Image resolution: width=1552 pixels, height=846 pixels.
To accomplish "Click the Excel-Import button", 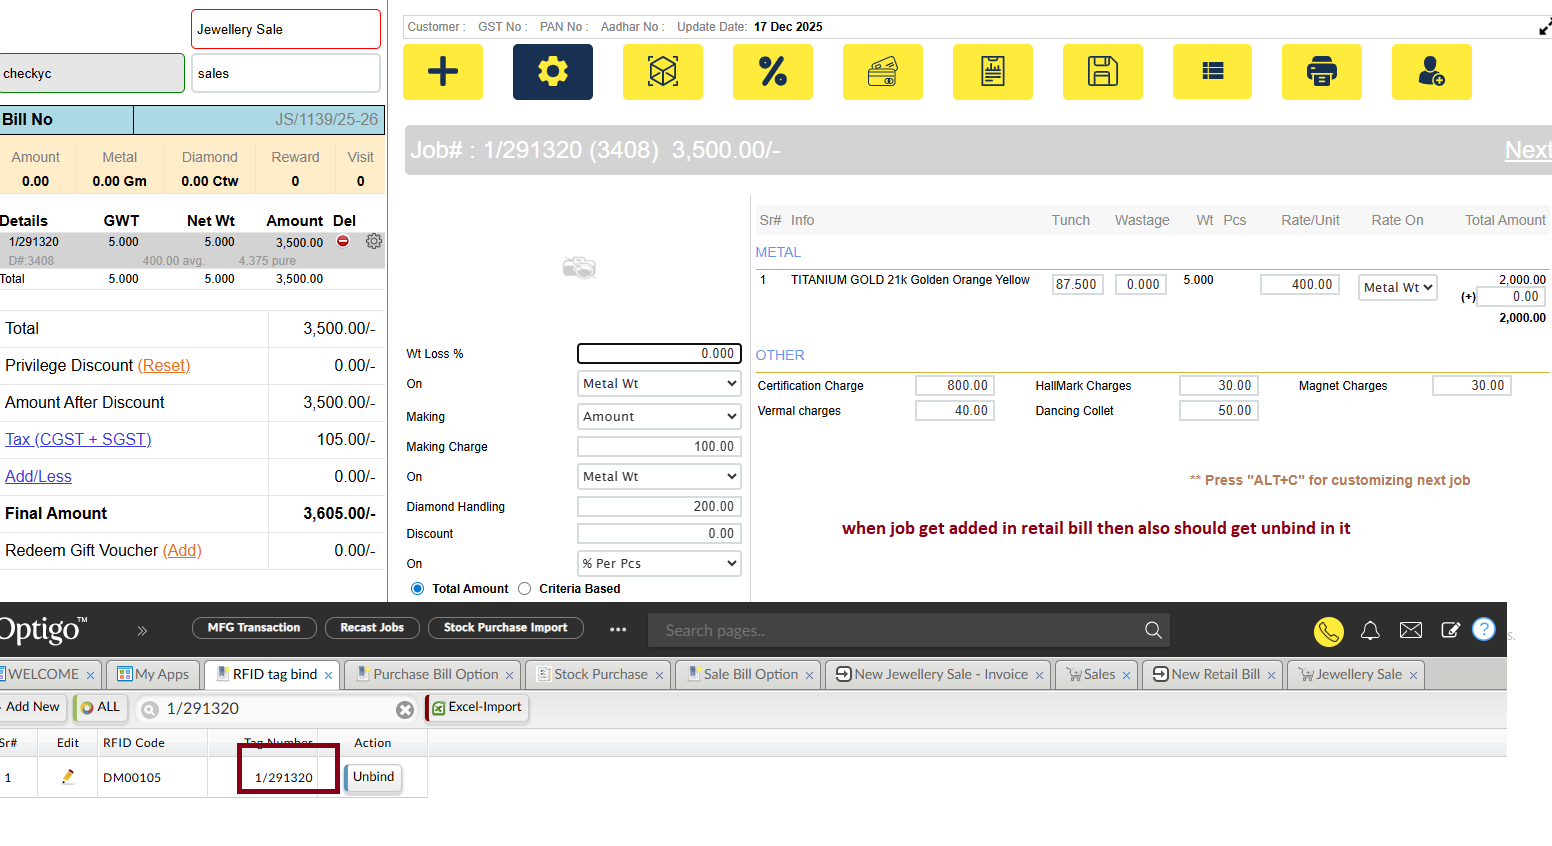I will click(x=477, y=707).
